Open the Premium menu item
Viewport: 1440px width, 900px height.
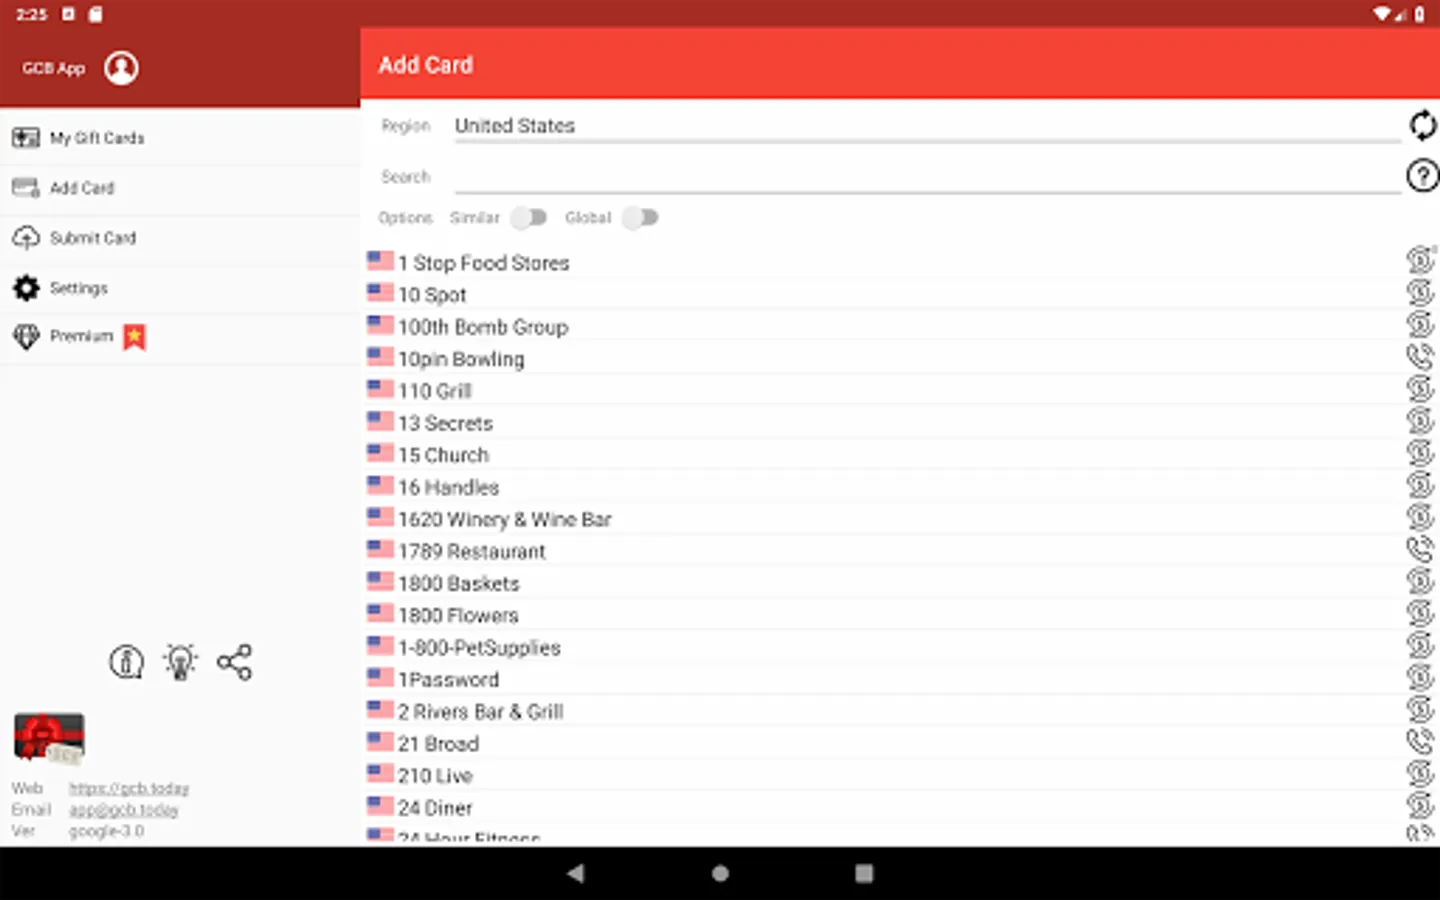click(180, 337)
